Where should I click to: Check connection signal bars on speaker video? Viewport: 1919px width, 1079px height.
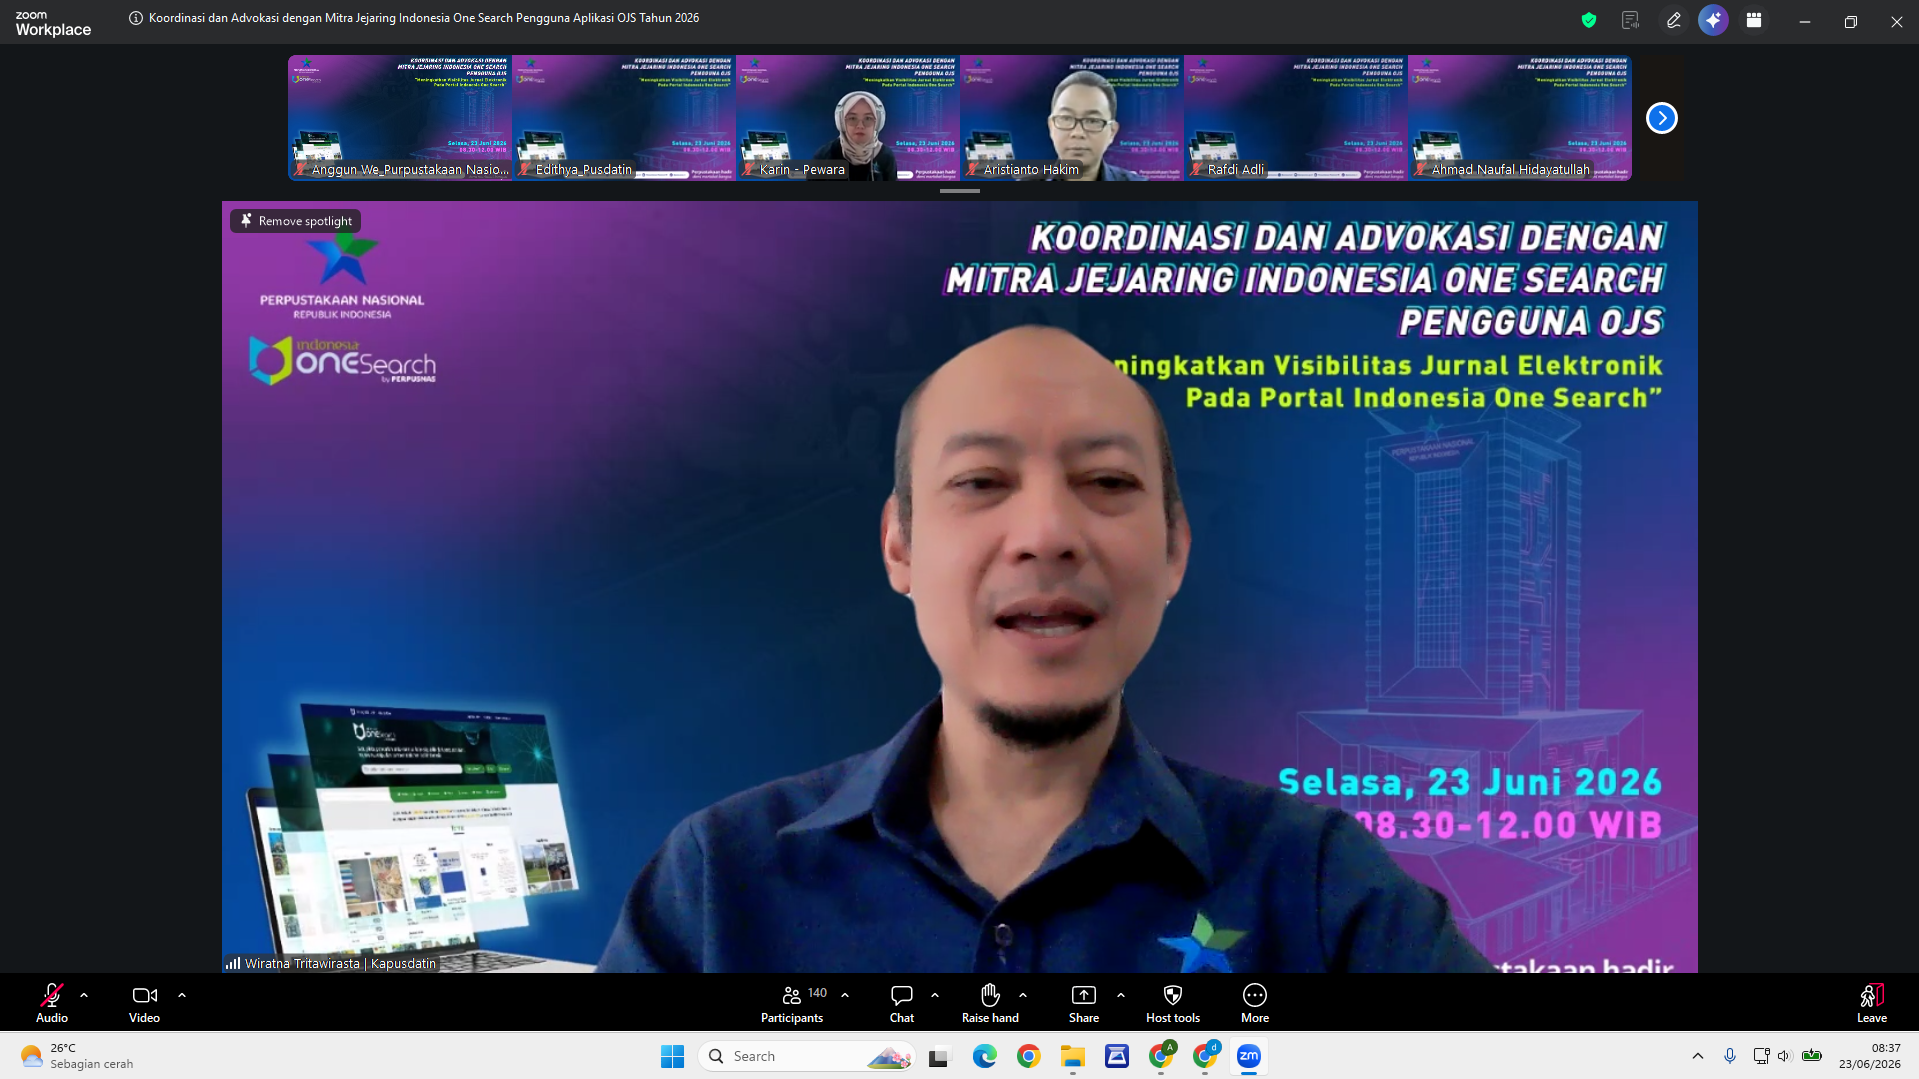pyautogui.click(x=233, y=963)
